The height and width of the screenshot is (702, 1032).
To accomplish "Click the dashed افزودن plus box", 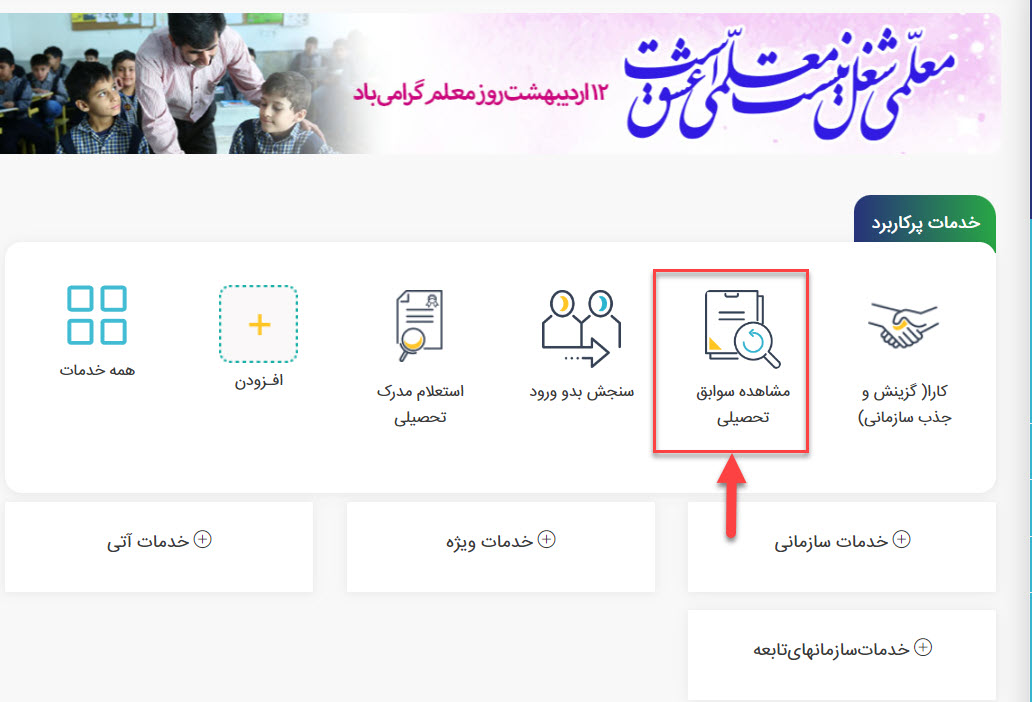I will click(259, 324).
